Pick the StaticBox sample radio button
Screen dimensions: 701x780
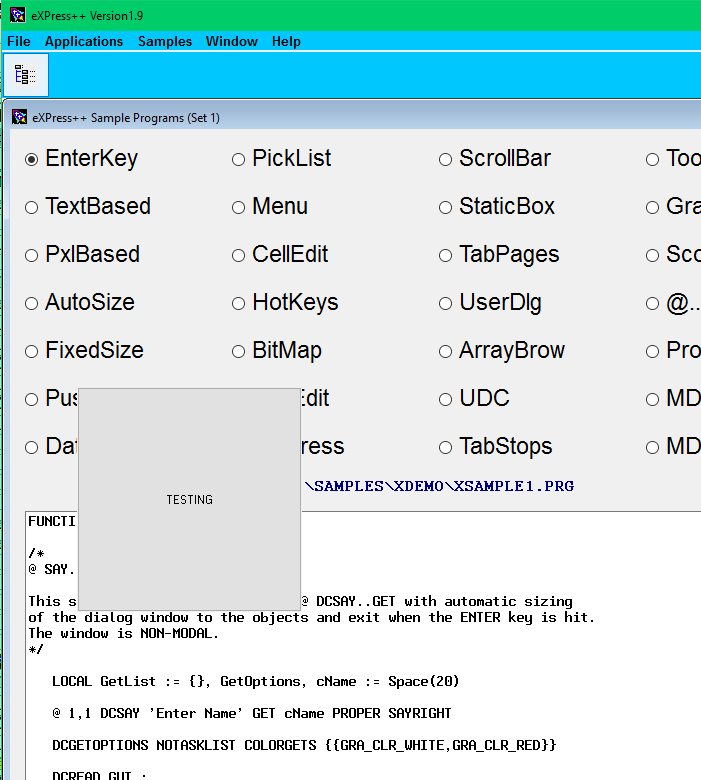tap(445, 207)
